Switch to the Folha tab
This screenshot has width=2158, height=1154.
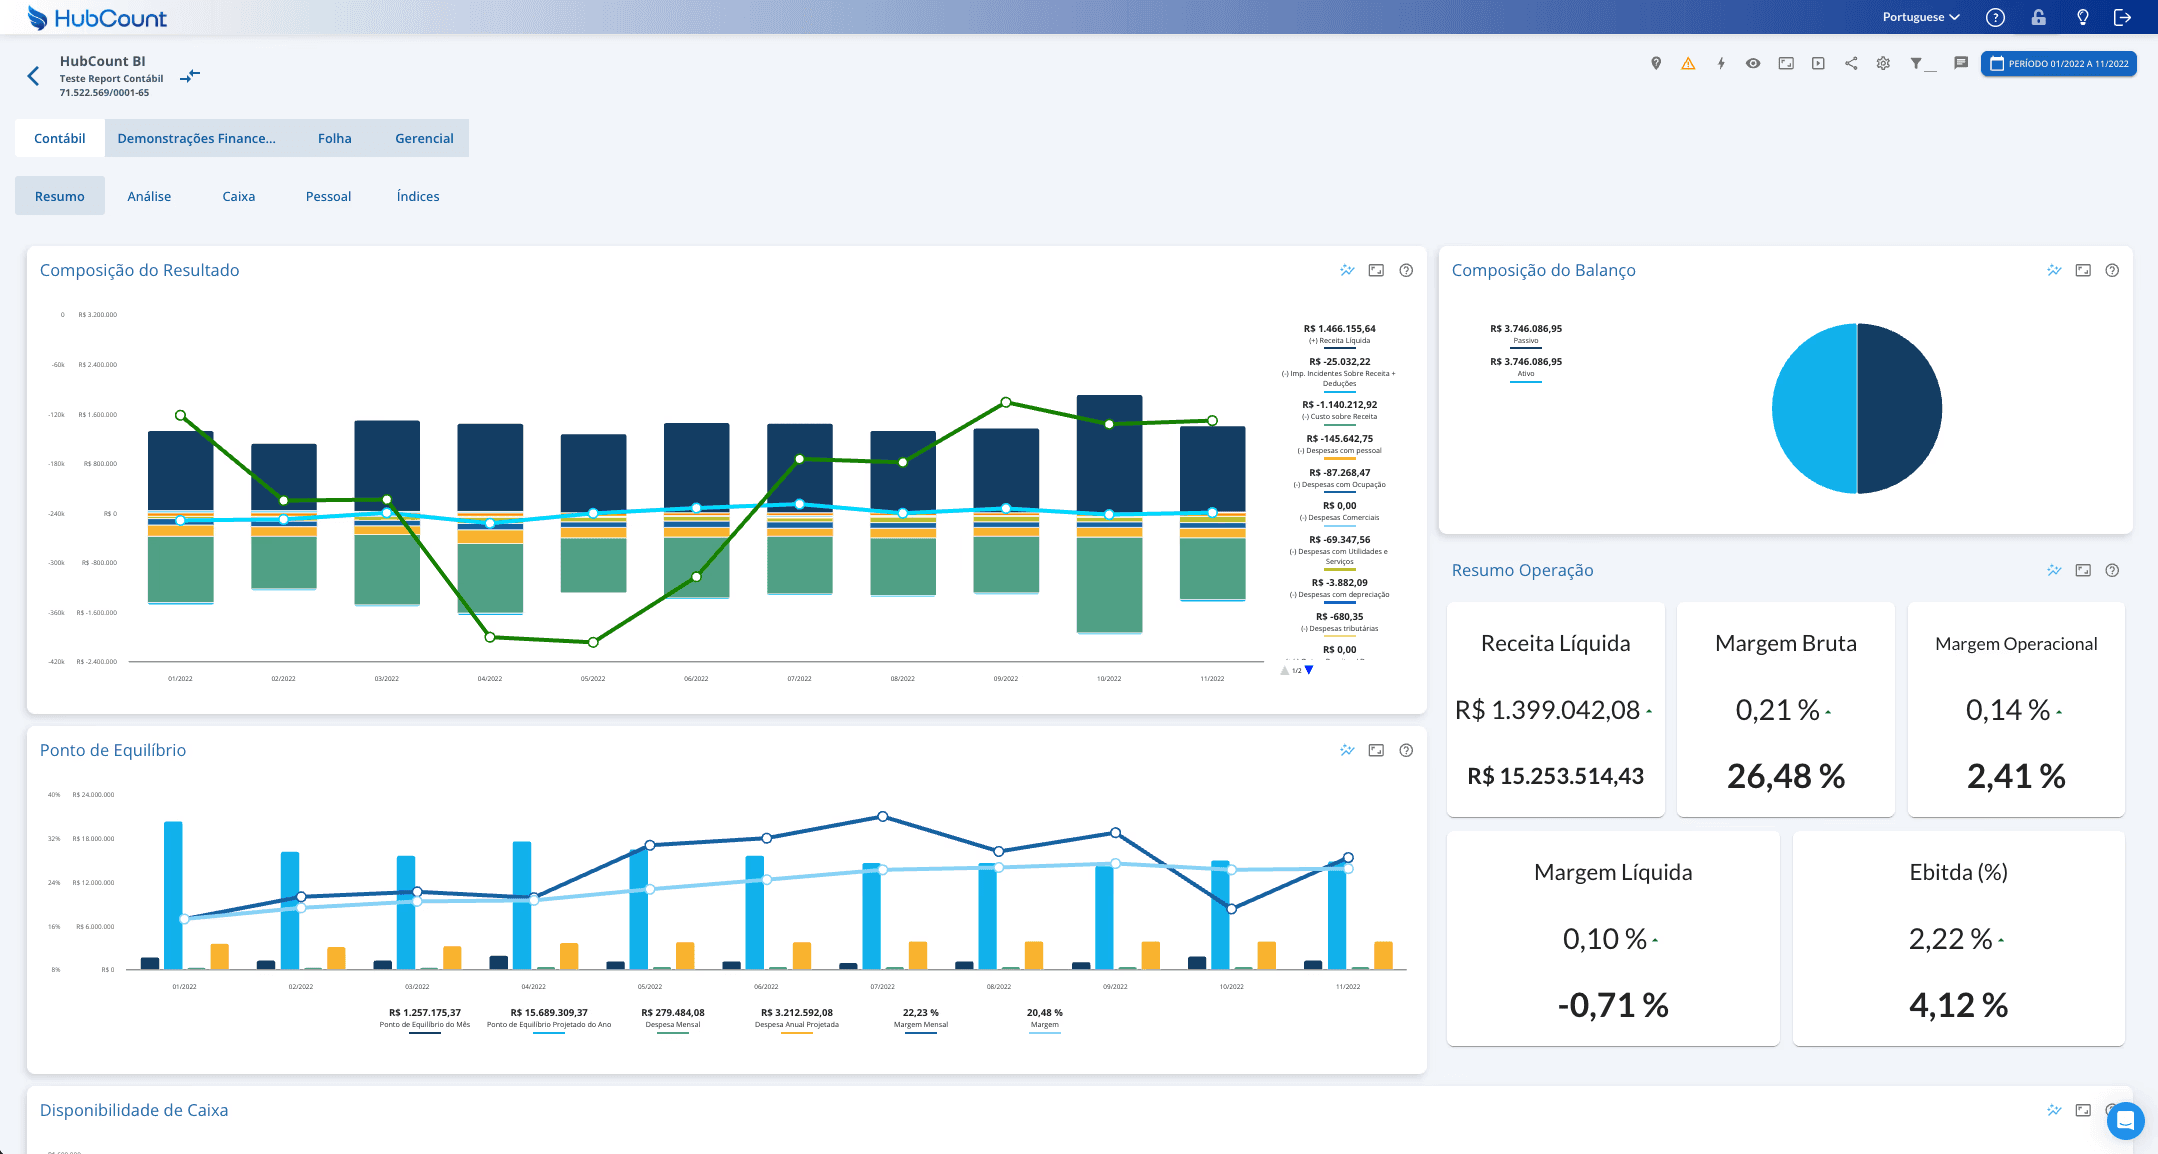pos(335,138)
